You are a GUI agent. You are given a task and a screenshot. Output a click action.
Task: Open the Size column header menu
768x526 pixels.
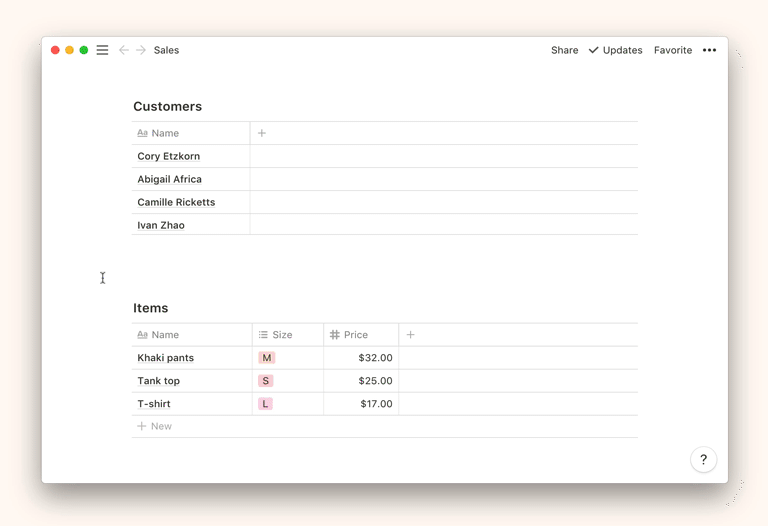point(282,335)
